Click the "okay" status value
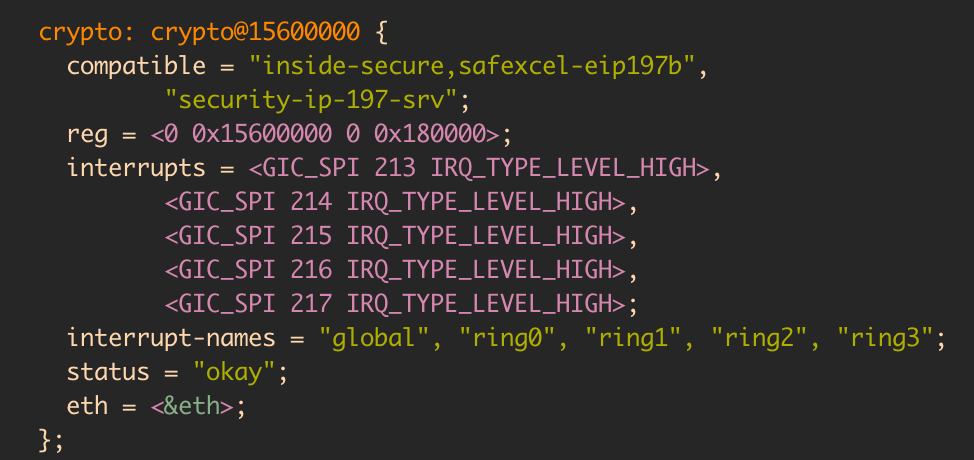Image resolution: width=974 pixels, height=460 pixels. tap(234, 372)
